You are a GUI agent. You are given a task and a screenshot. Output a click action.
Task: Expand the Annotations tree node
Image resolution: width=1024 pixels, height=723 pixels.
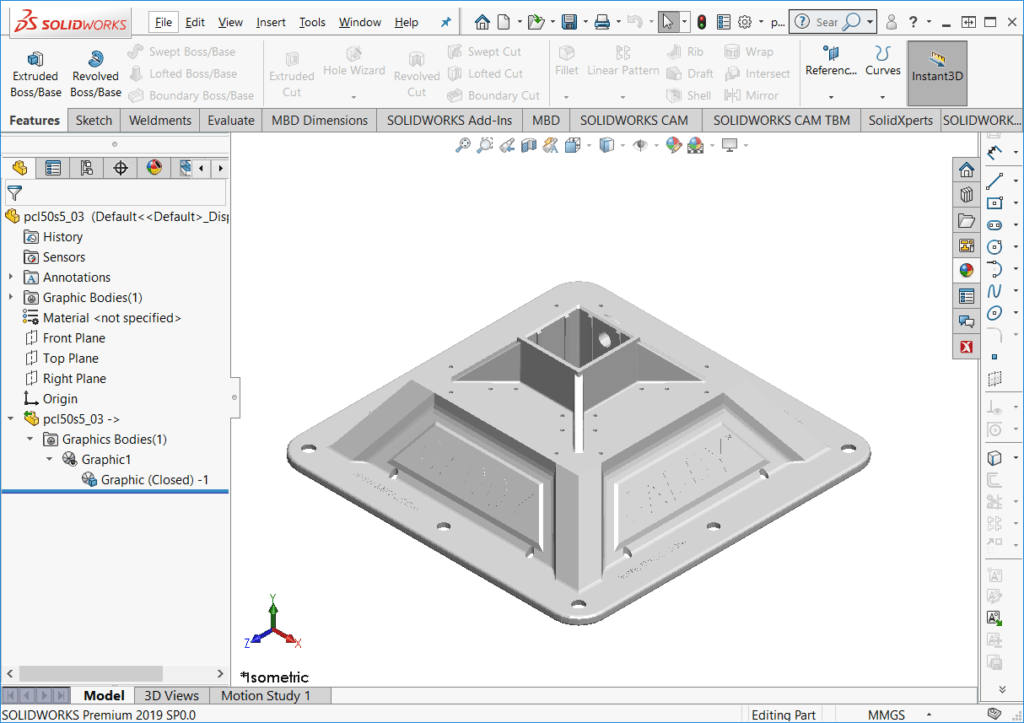(10, 277)
